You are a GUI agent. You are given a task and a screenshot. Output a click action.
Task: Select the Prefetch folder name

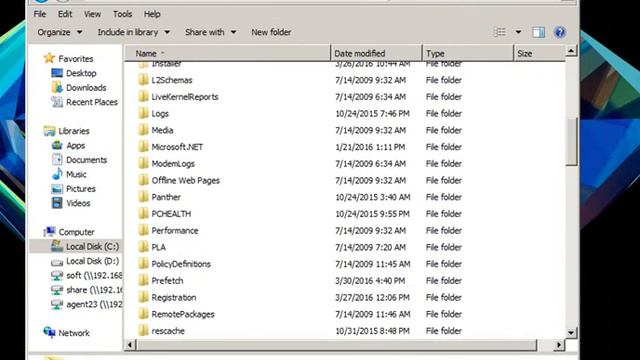(167, 281)
